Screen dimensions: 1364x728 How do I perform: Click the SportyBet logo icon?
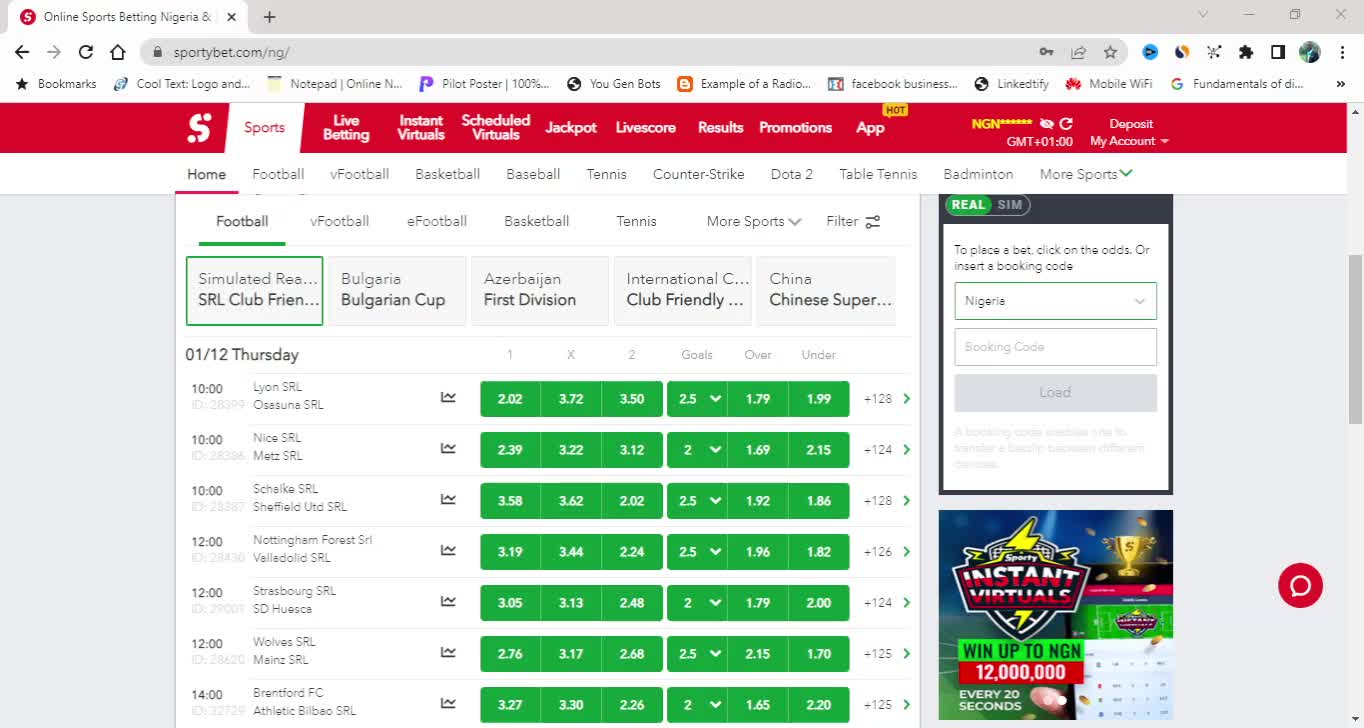click(199, 128)
